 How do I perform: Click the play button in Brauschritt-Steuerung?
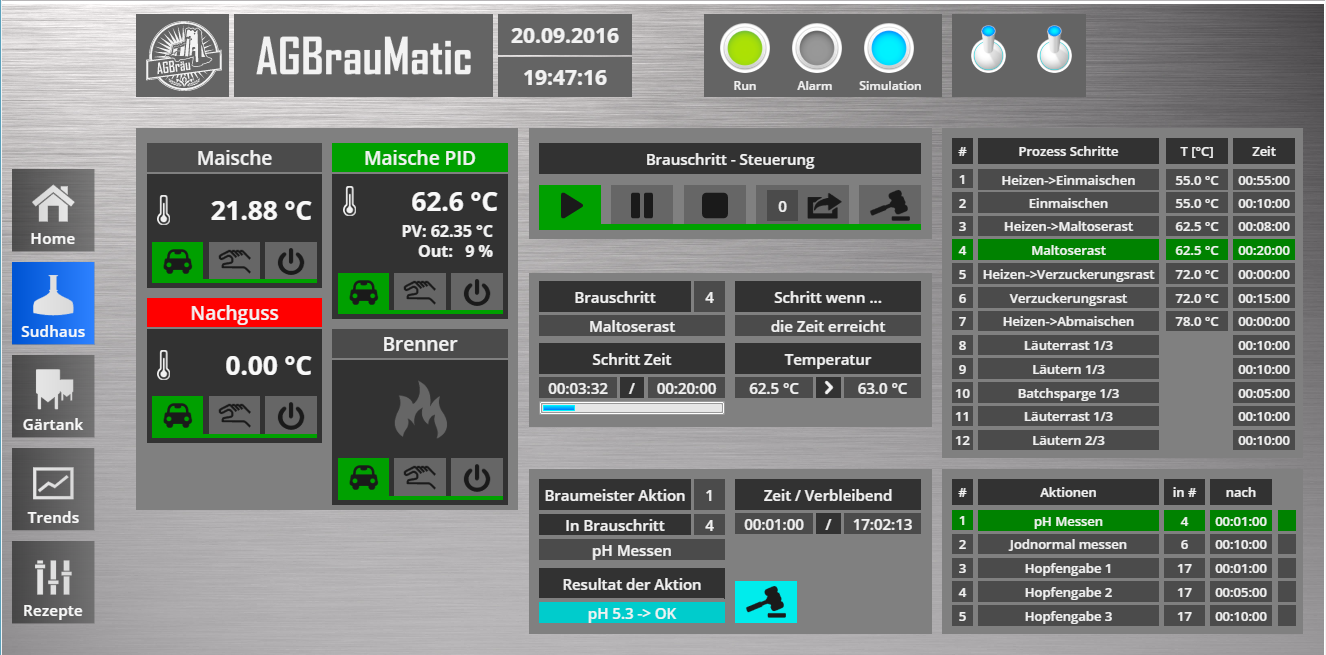pos(570,205)
